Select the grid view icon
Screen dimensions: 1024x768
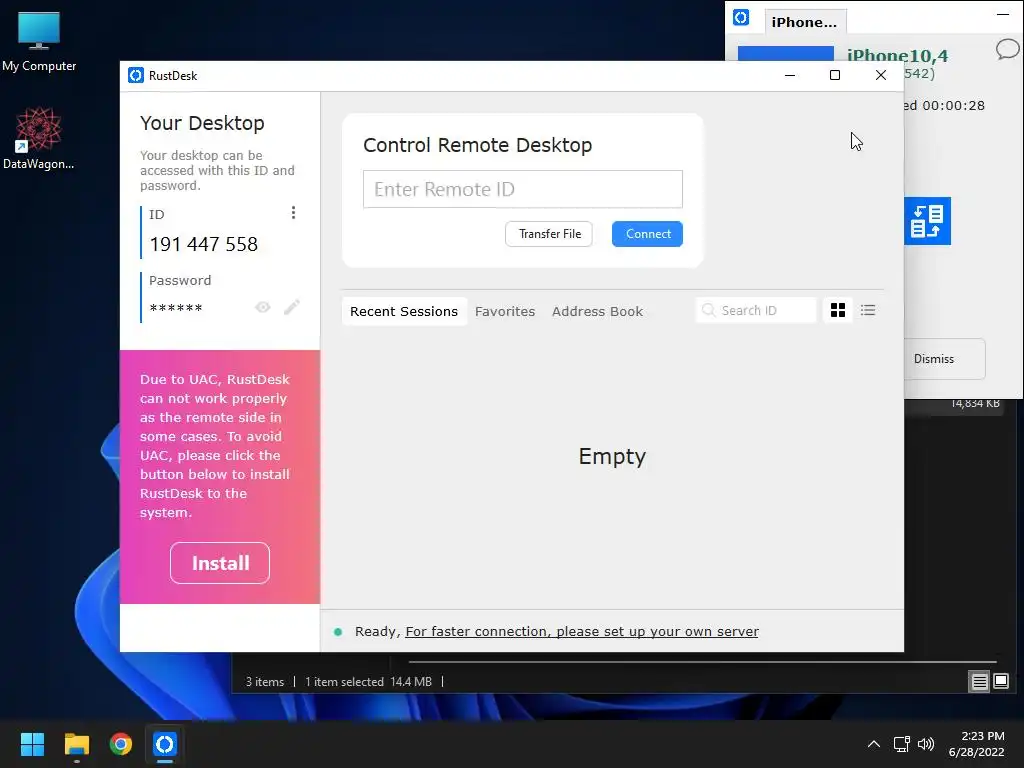[x=838, y=310]
